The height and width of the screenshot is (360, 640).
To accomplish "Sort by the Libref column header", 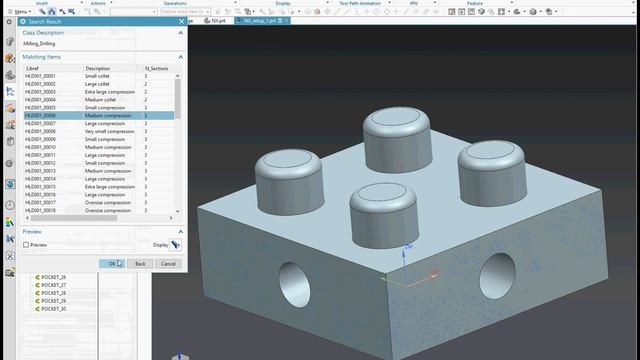I will pyautogui.click(x=53, y=68).
